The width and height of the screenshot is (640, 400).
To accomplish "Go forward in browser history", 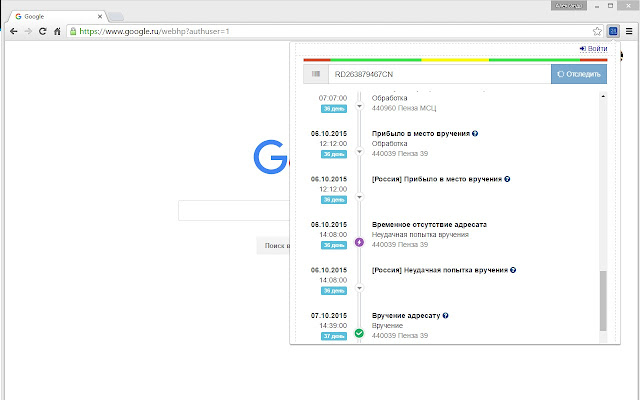I will tap(28, 31).
